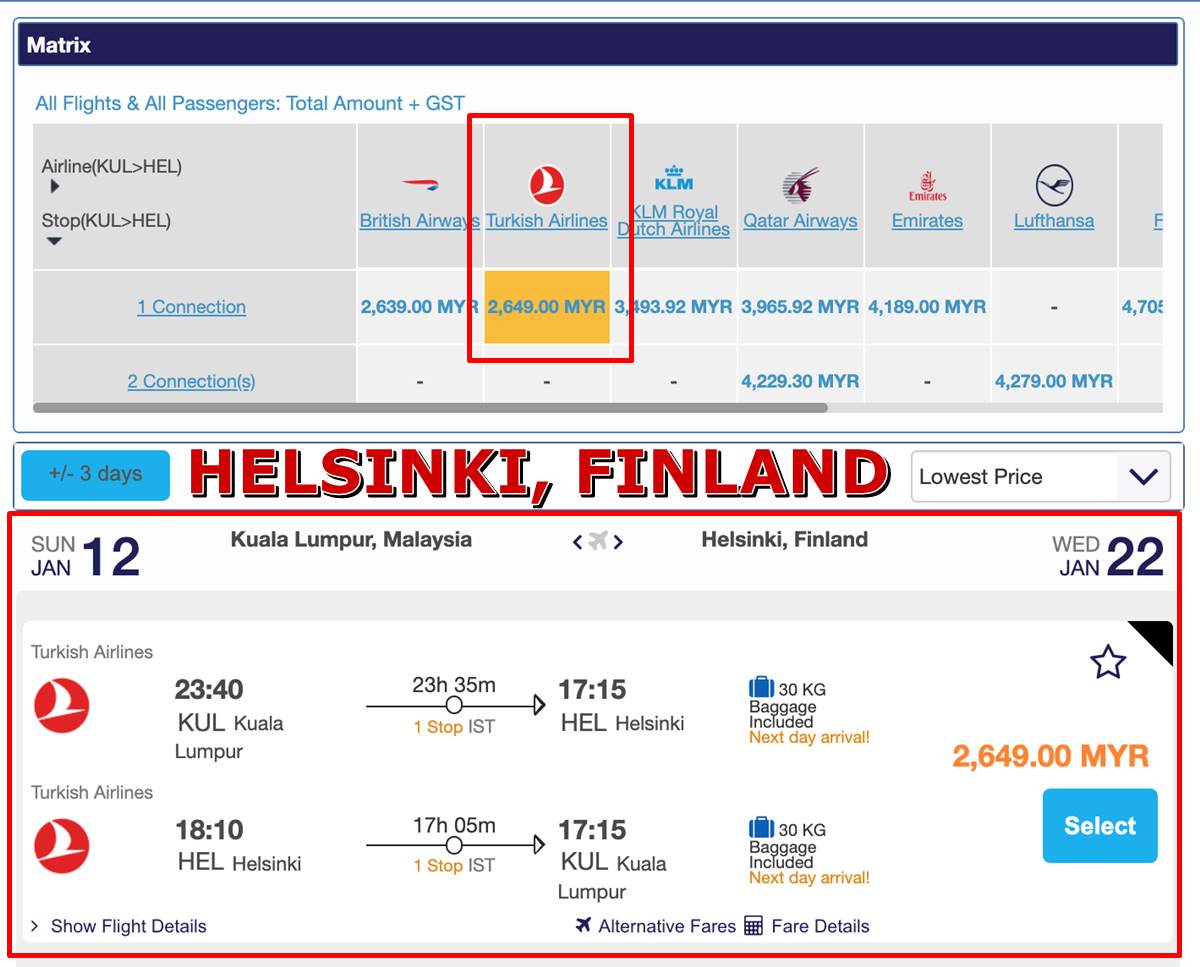This screenshot has height=967, width=1200.
Task: Select highlighted 2,649.00 MYR Turkish fare cell
Action: pyautogui.click(x=547, y=307)
